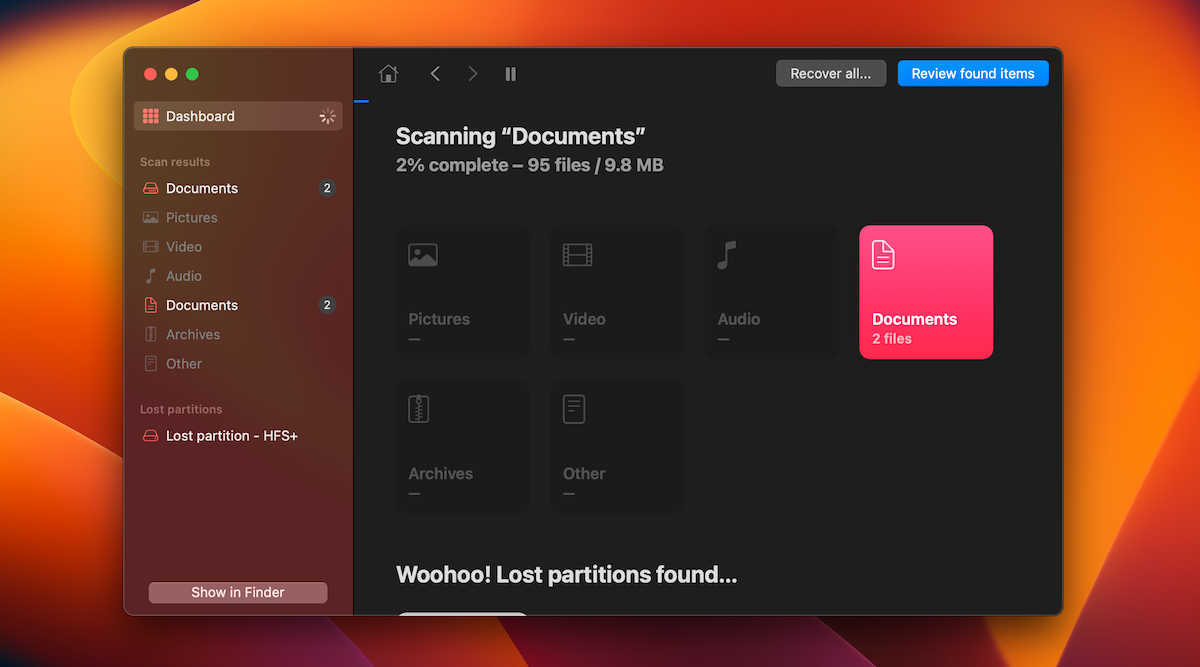
Task: Click Recover all… button
Action: 830,74
